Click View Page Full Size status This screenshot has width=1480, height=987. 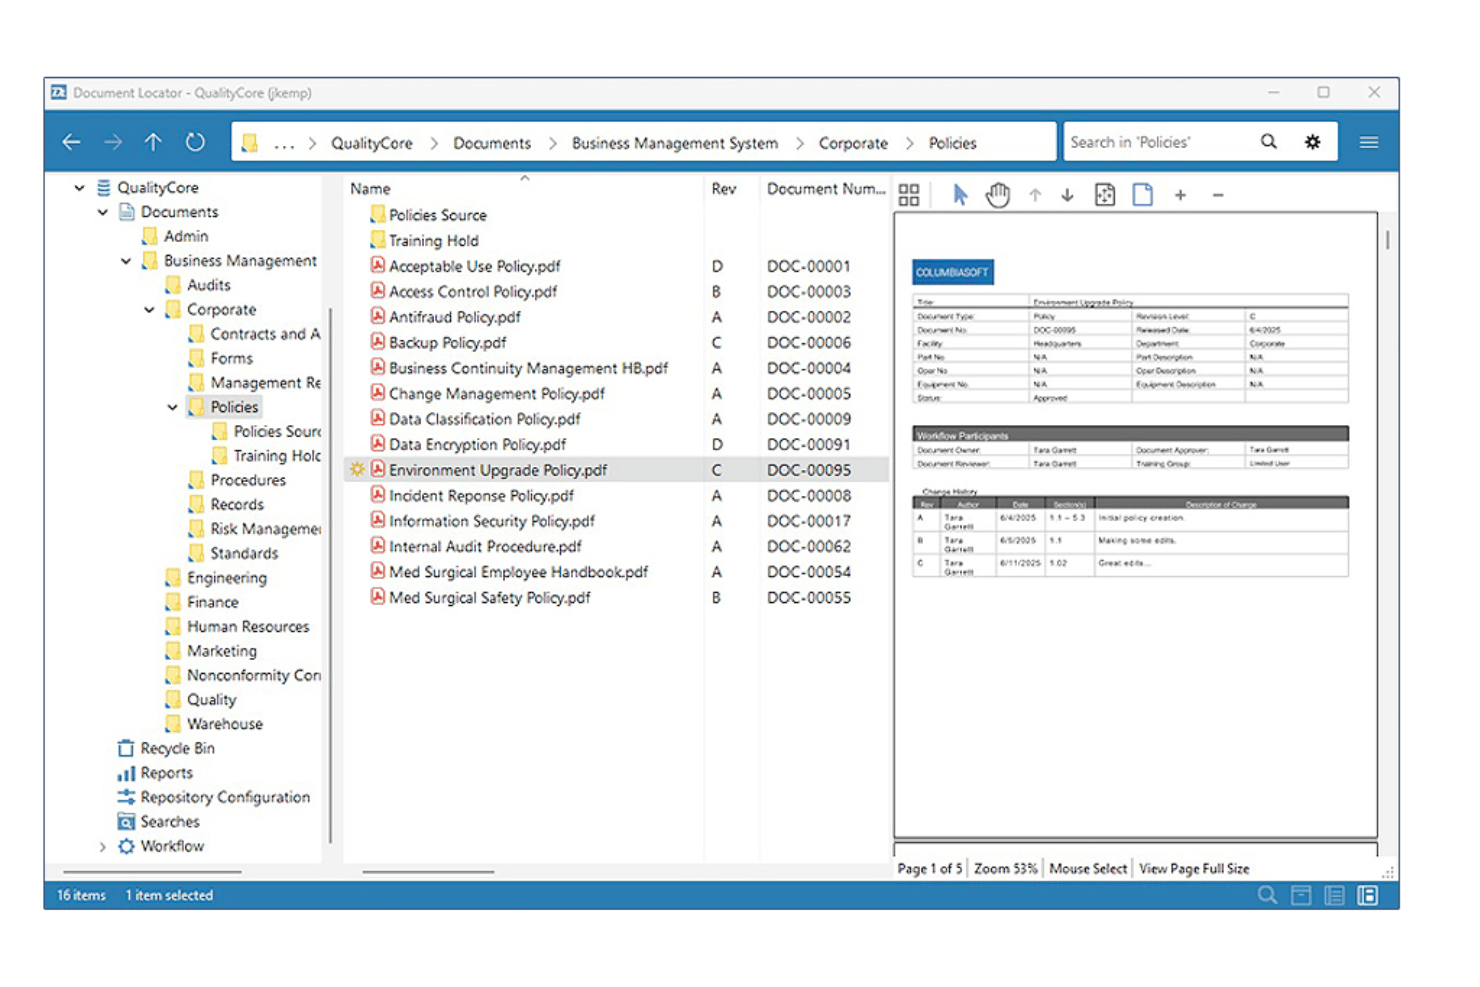pos(1194,869)
